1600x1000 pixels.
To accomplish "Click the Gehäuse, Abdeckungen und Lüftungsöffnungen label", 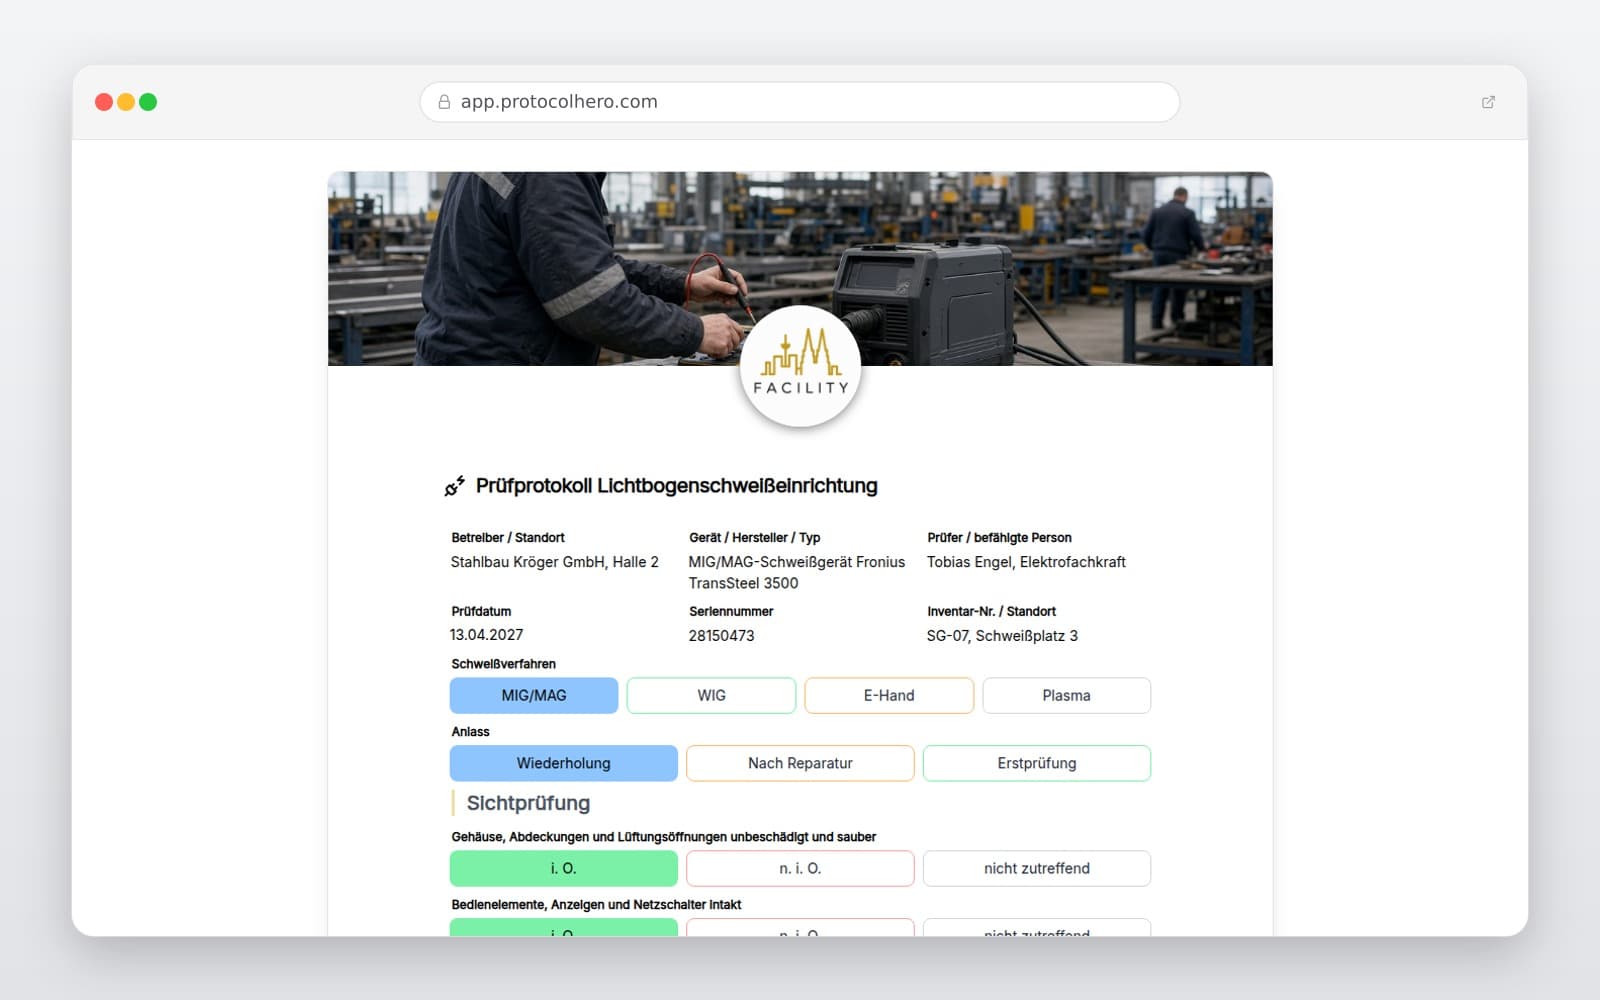I will [x=664, y=837].
